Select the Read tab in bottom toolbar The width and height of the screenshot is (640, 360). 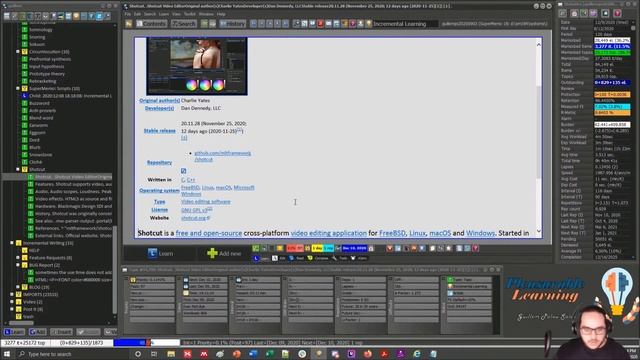point(297,258)
